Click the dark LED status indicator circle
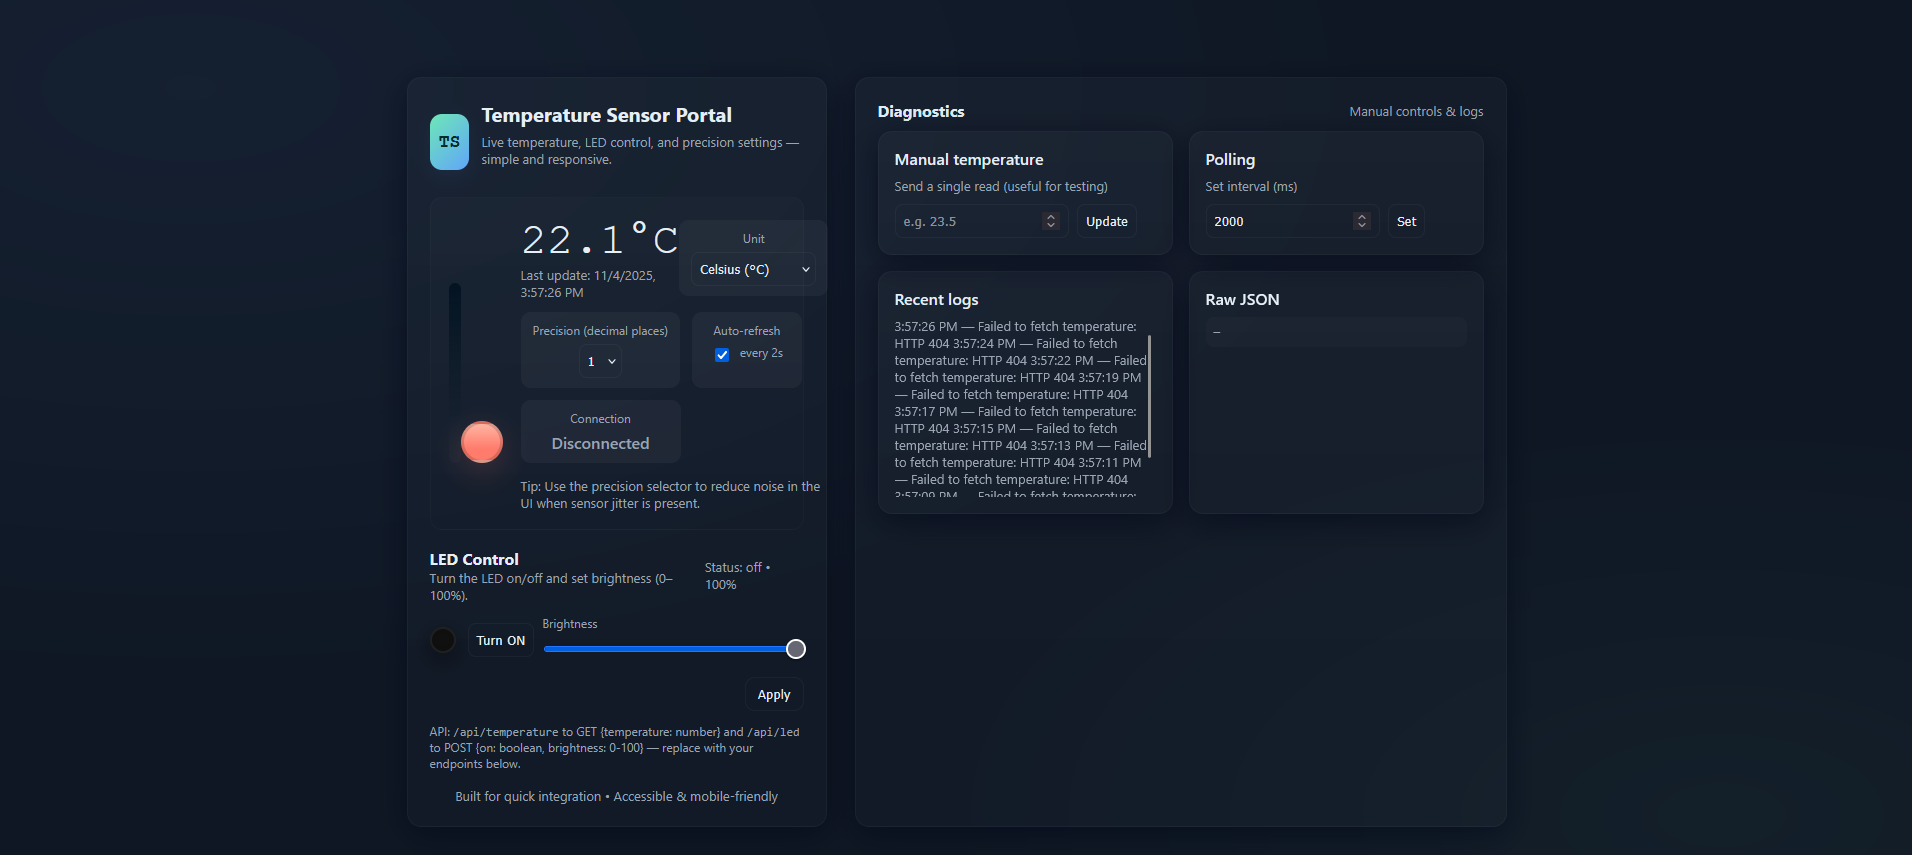The width and height of the screenshot is (1912, 855). [x=443, y=640]
